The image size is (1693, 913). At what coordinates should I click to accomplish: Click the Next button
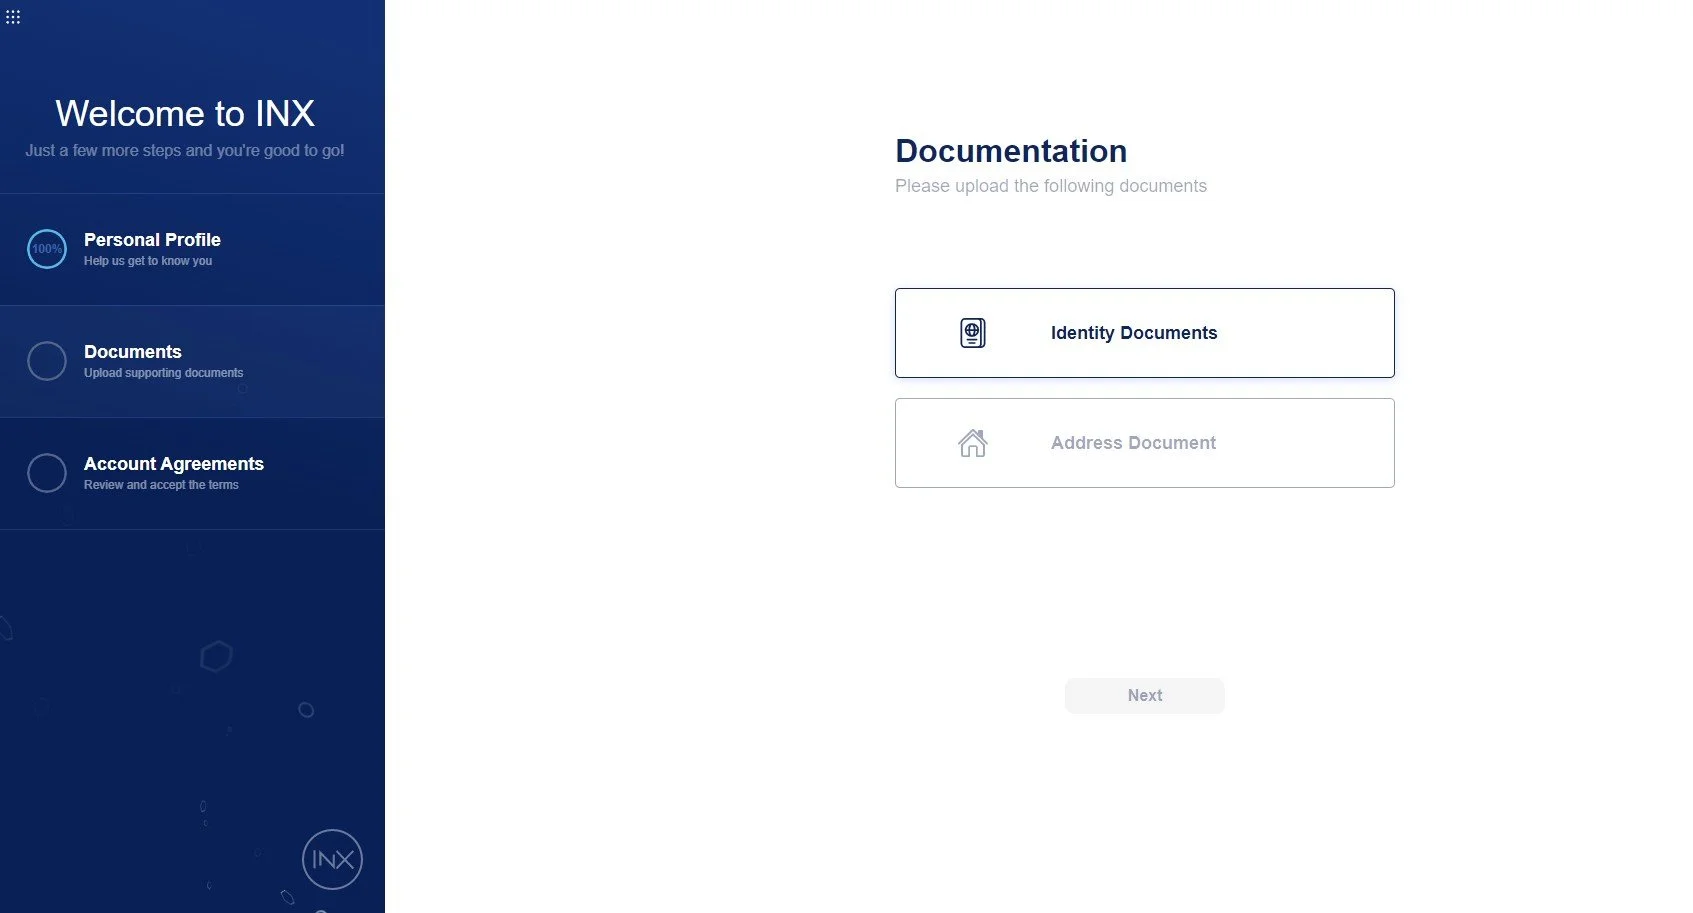point(1144,696)
